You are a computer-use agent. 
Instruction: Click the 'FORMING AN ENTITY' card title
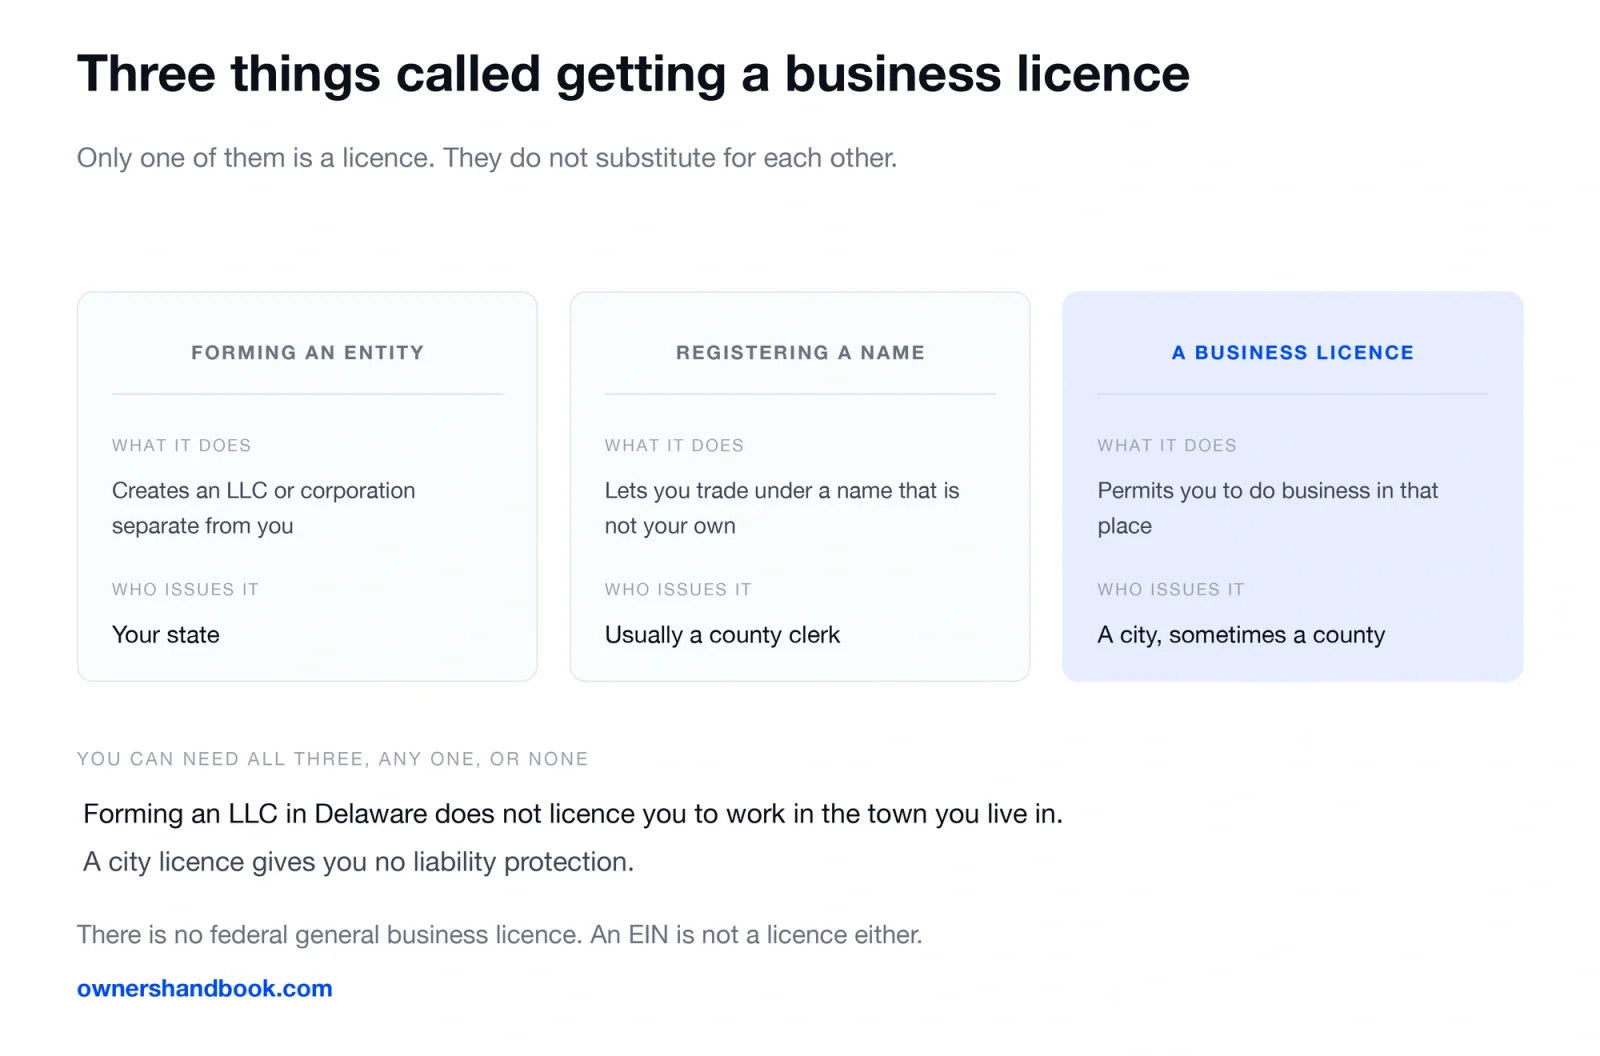307,352
